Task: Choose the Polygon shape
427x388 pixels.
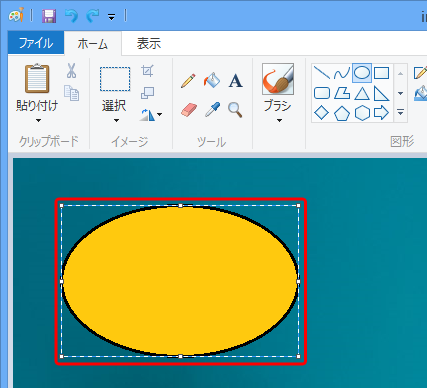Action: (342, 93)
